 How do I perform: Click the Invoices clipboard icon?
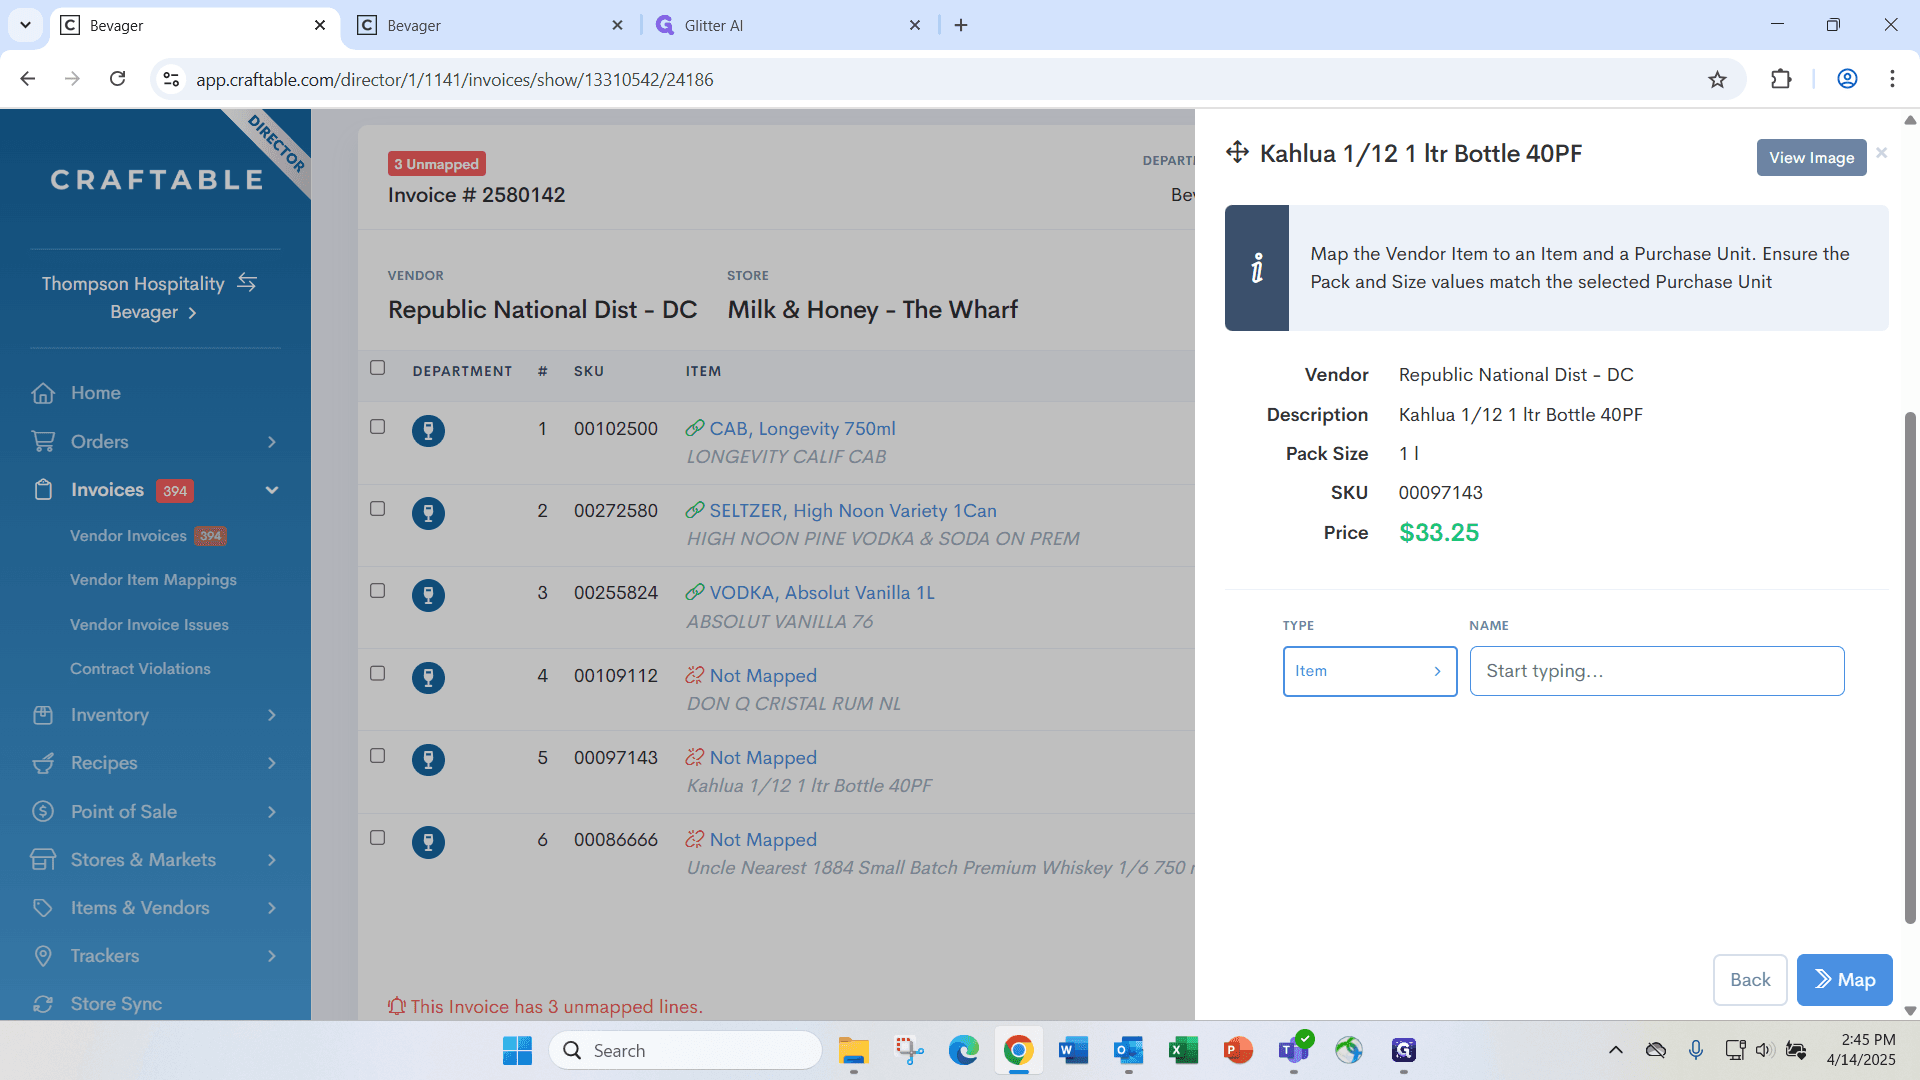tap(43, 490)
